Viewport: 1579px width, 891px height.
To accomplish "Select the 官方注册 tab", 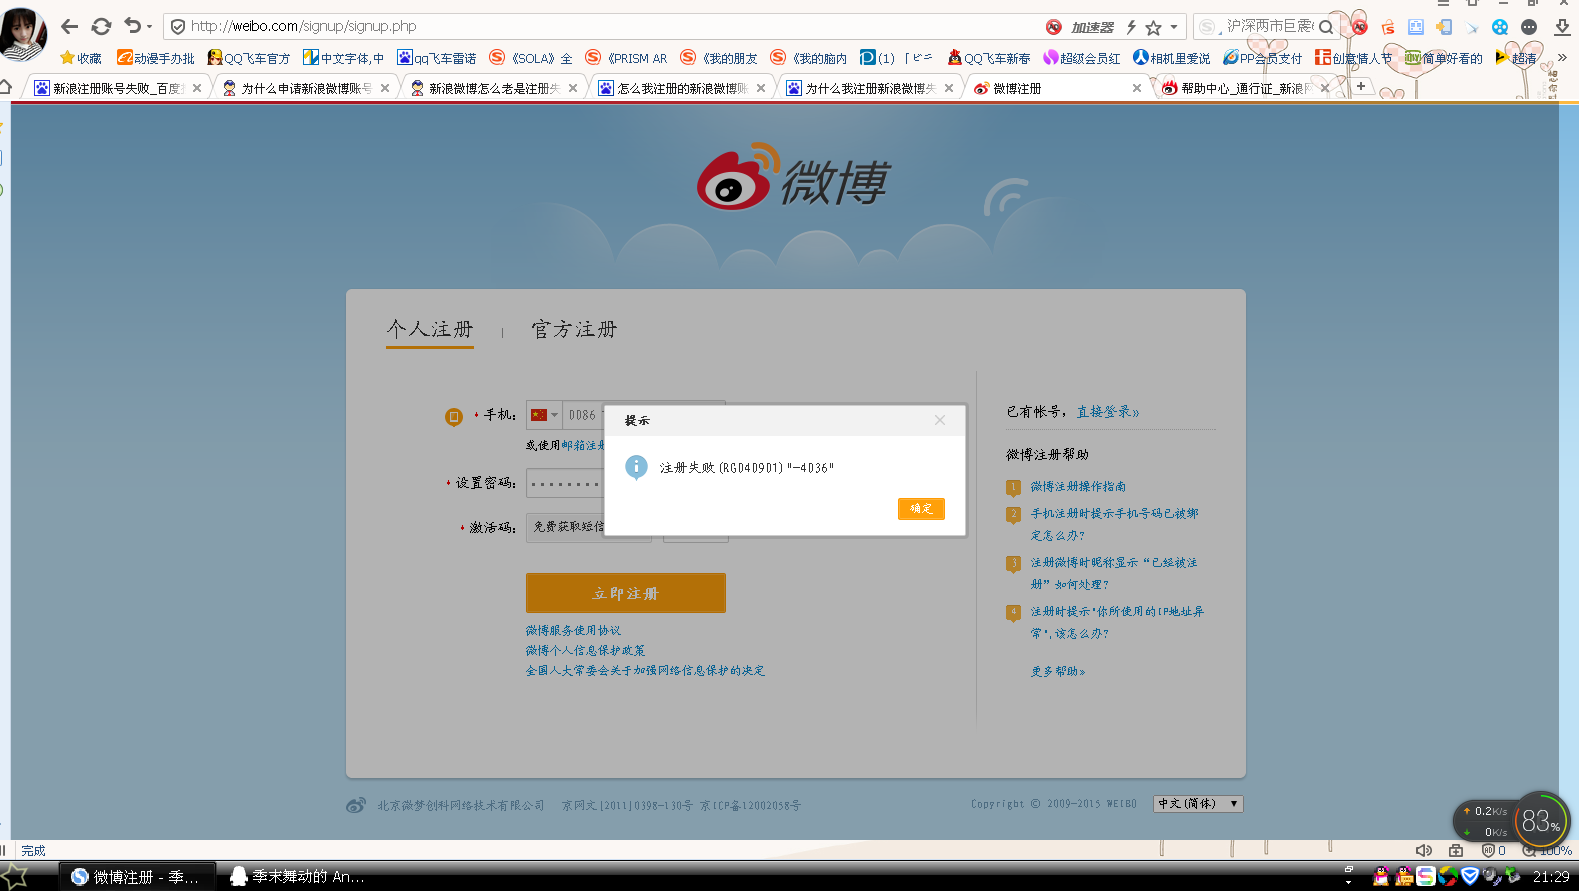I will click(574, 329).
